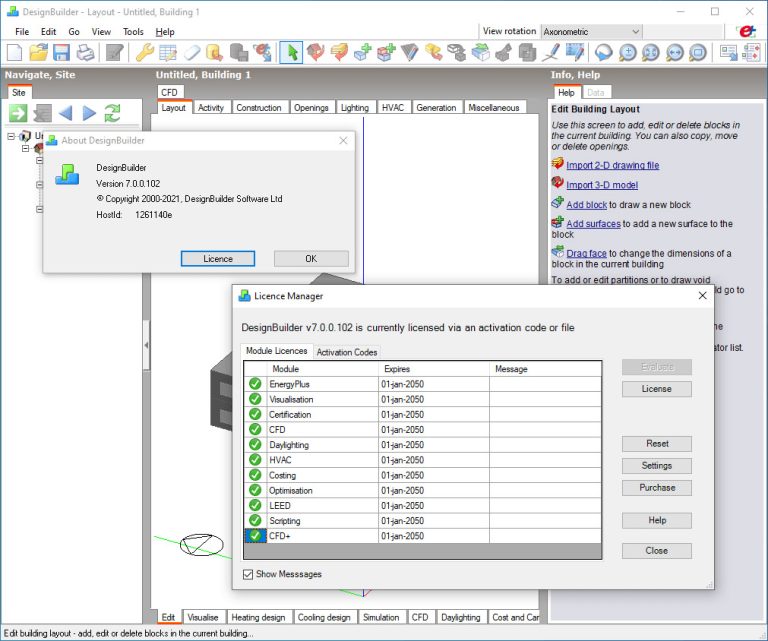
Task: Toggle the Show Messages checkbox
Action: (x=248, y=574)
